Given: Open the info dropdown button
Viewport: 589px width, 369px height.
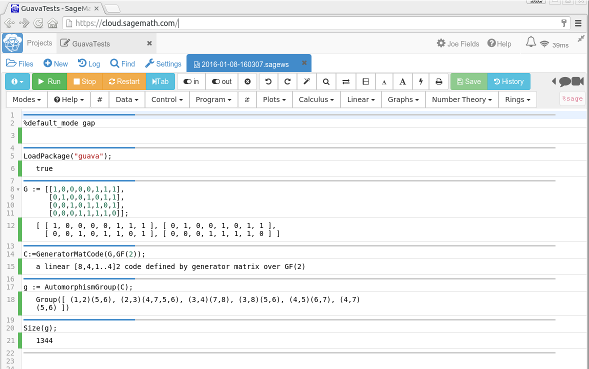Looking at the screenshot, I should [x=17, y=82].
